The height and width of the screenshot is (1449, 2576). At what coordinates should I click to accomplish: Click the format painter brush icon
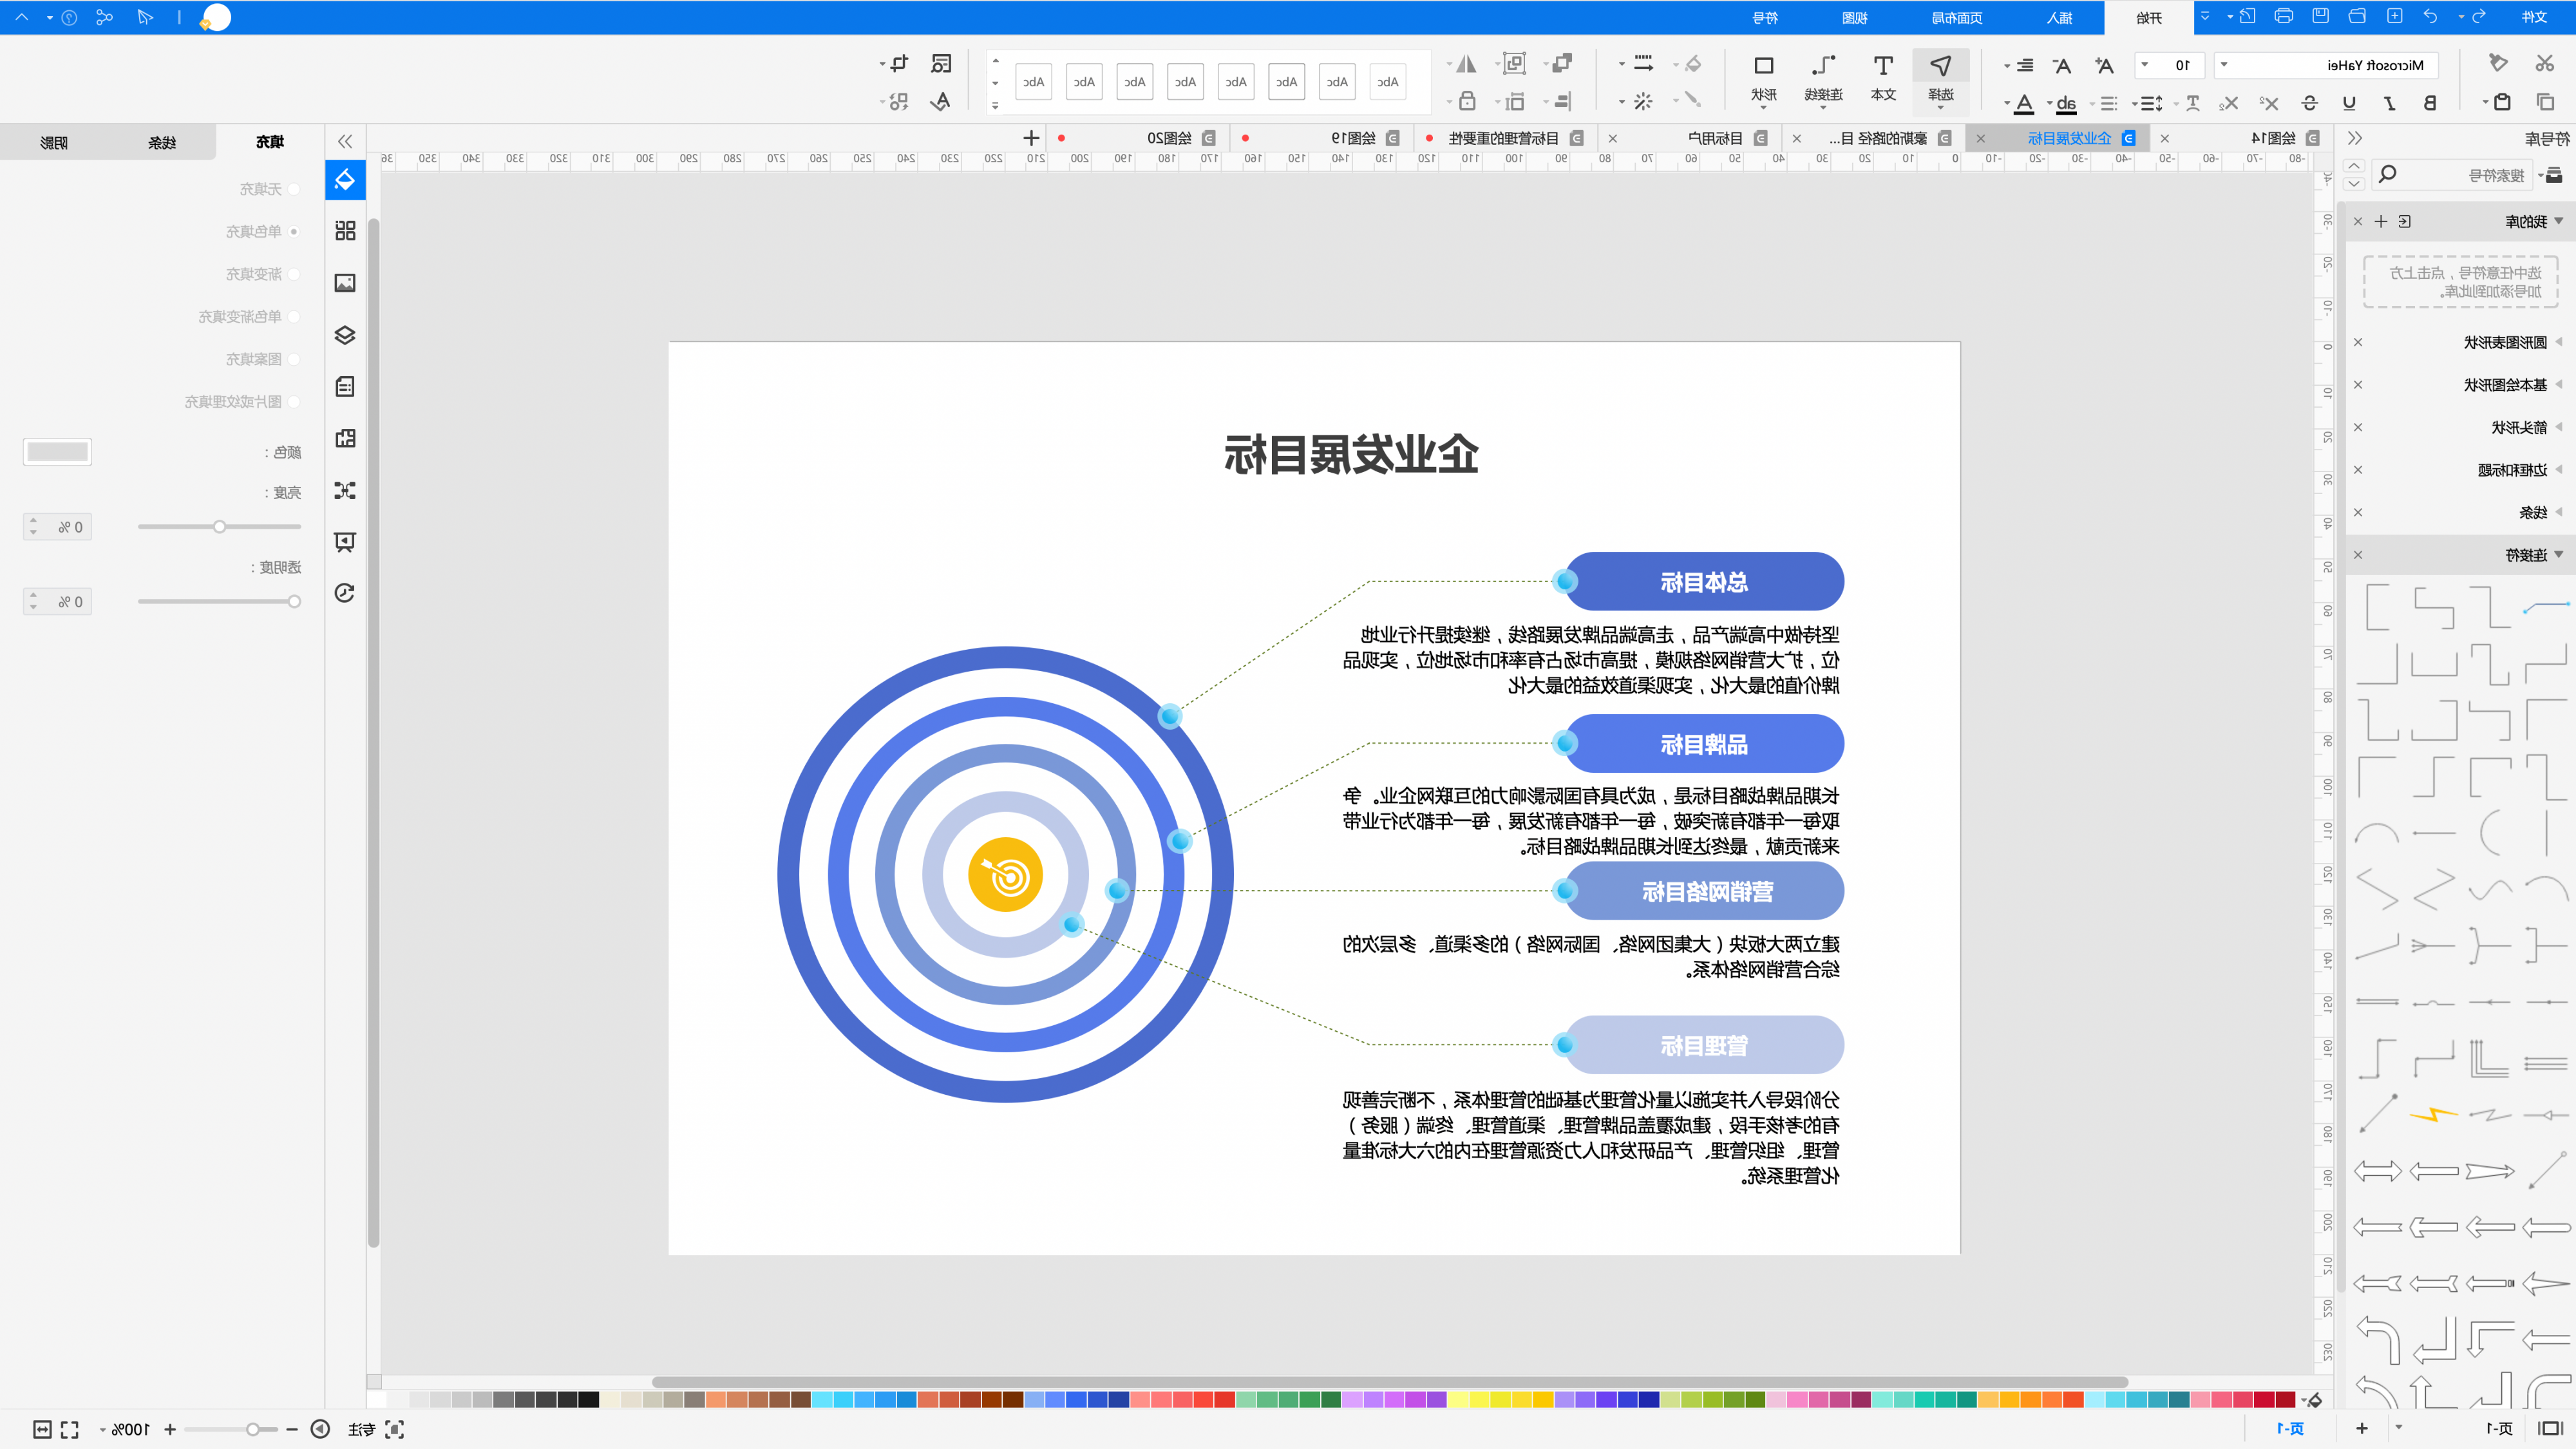click(2498, 64)
